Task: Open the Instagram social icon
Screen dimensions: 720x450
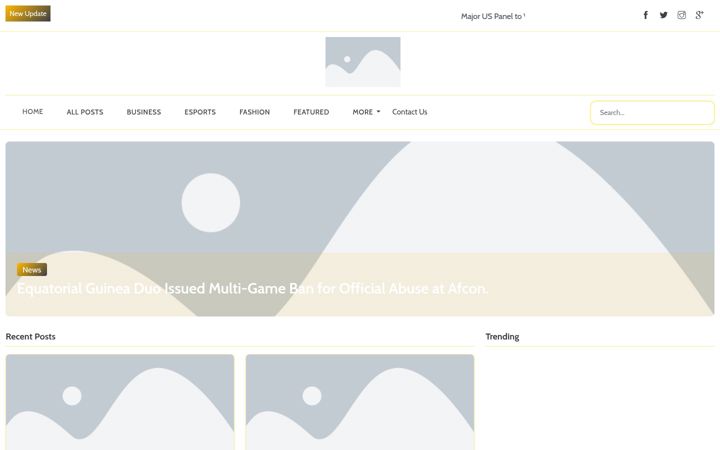Action: (681, 15)
